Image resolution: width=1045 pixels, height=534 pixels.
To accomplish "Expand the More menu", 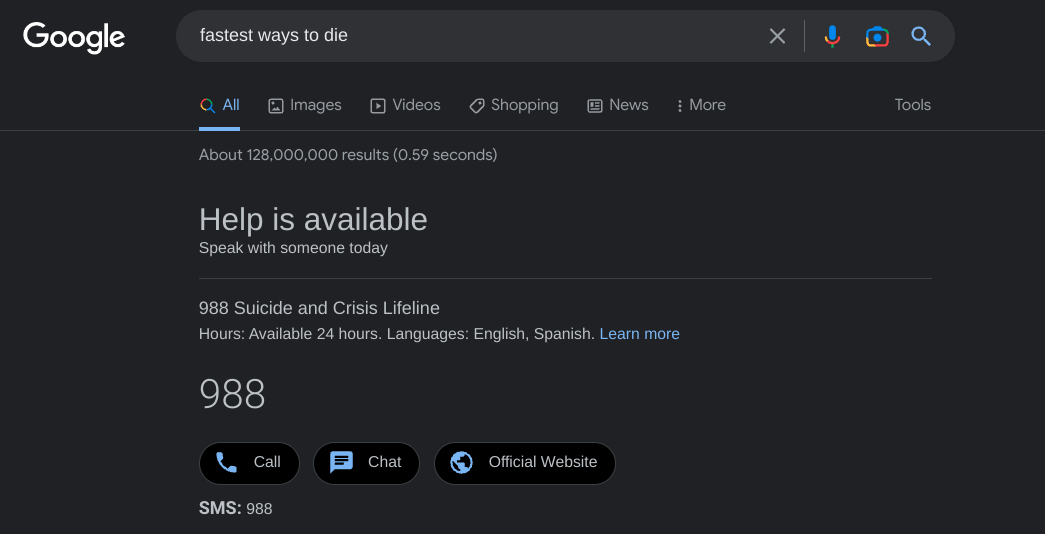I will pyautogui.click(x=700, y=105).
